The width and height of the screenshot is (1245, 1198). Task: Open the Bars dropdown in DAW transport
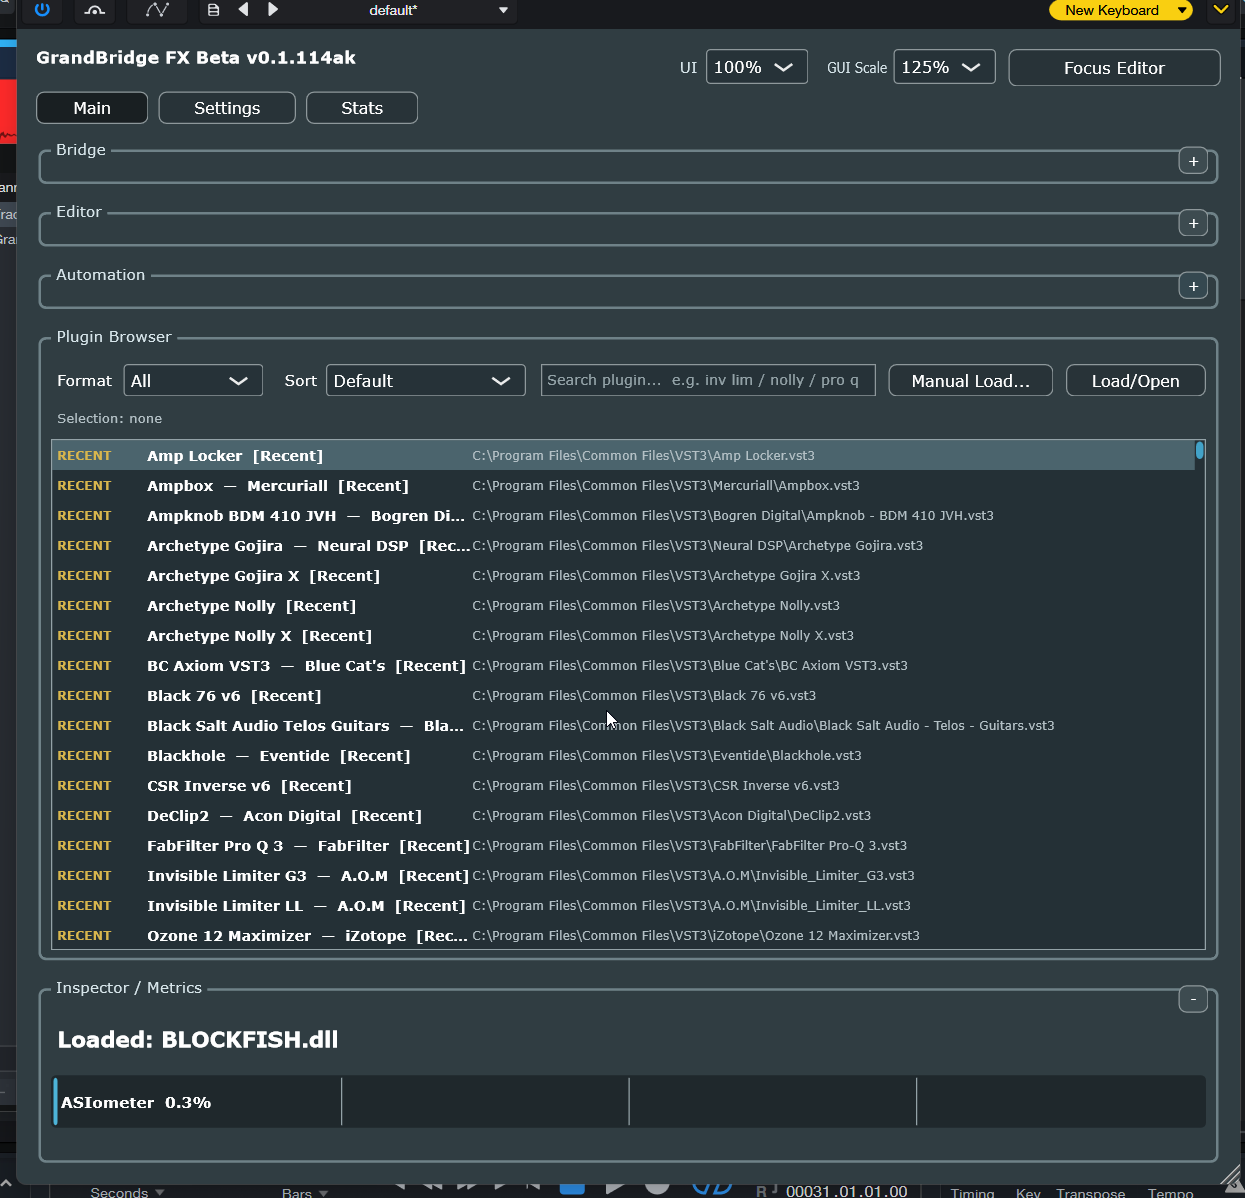(x=304, y=1192)
